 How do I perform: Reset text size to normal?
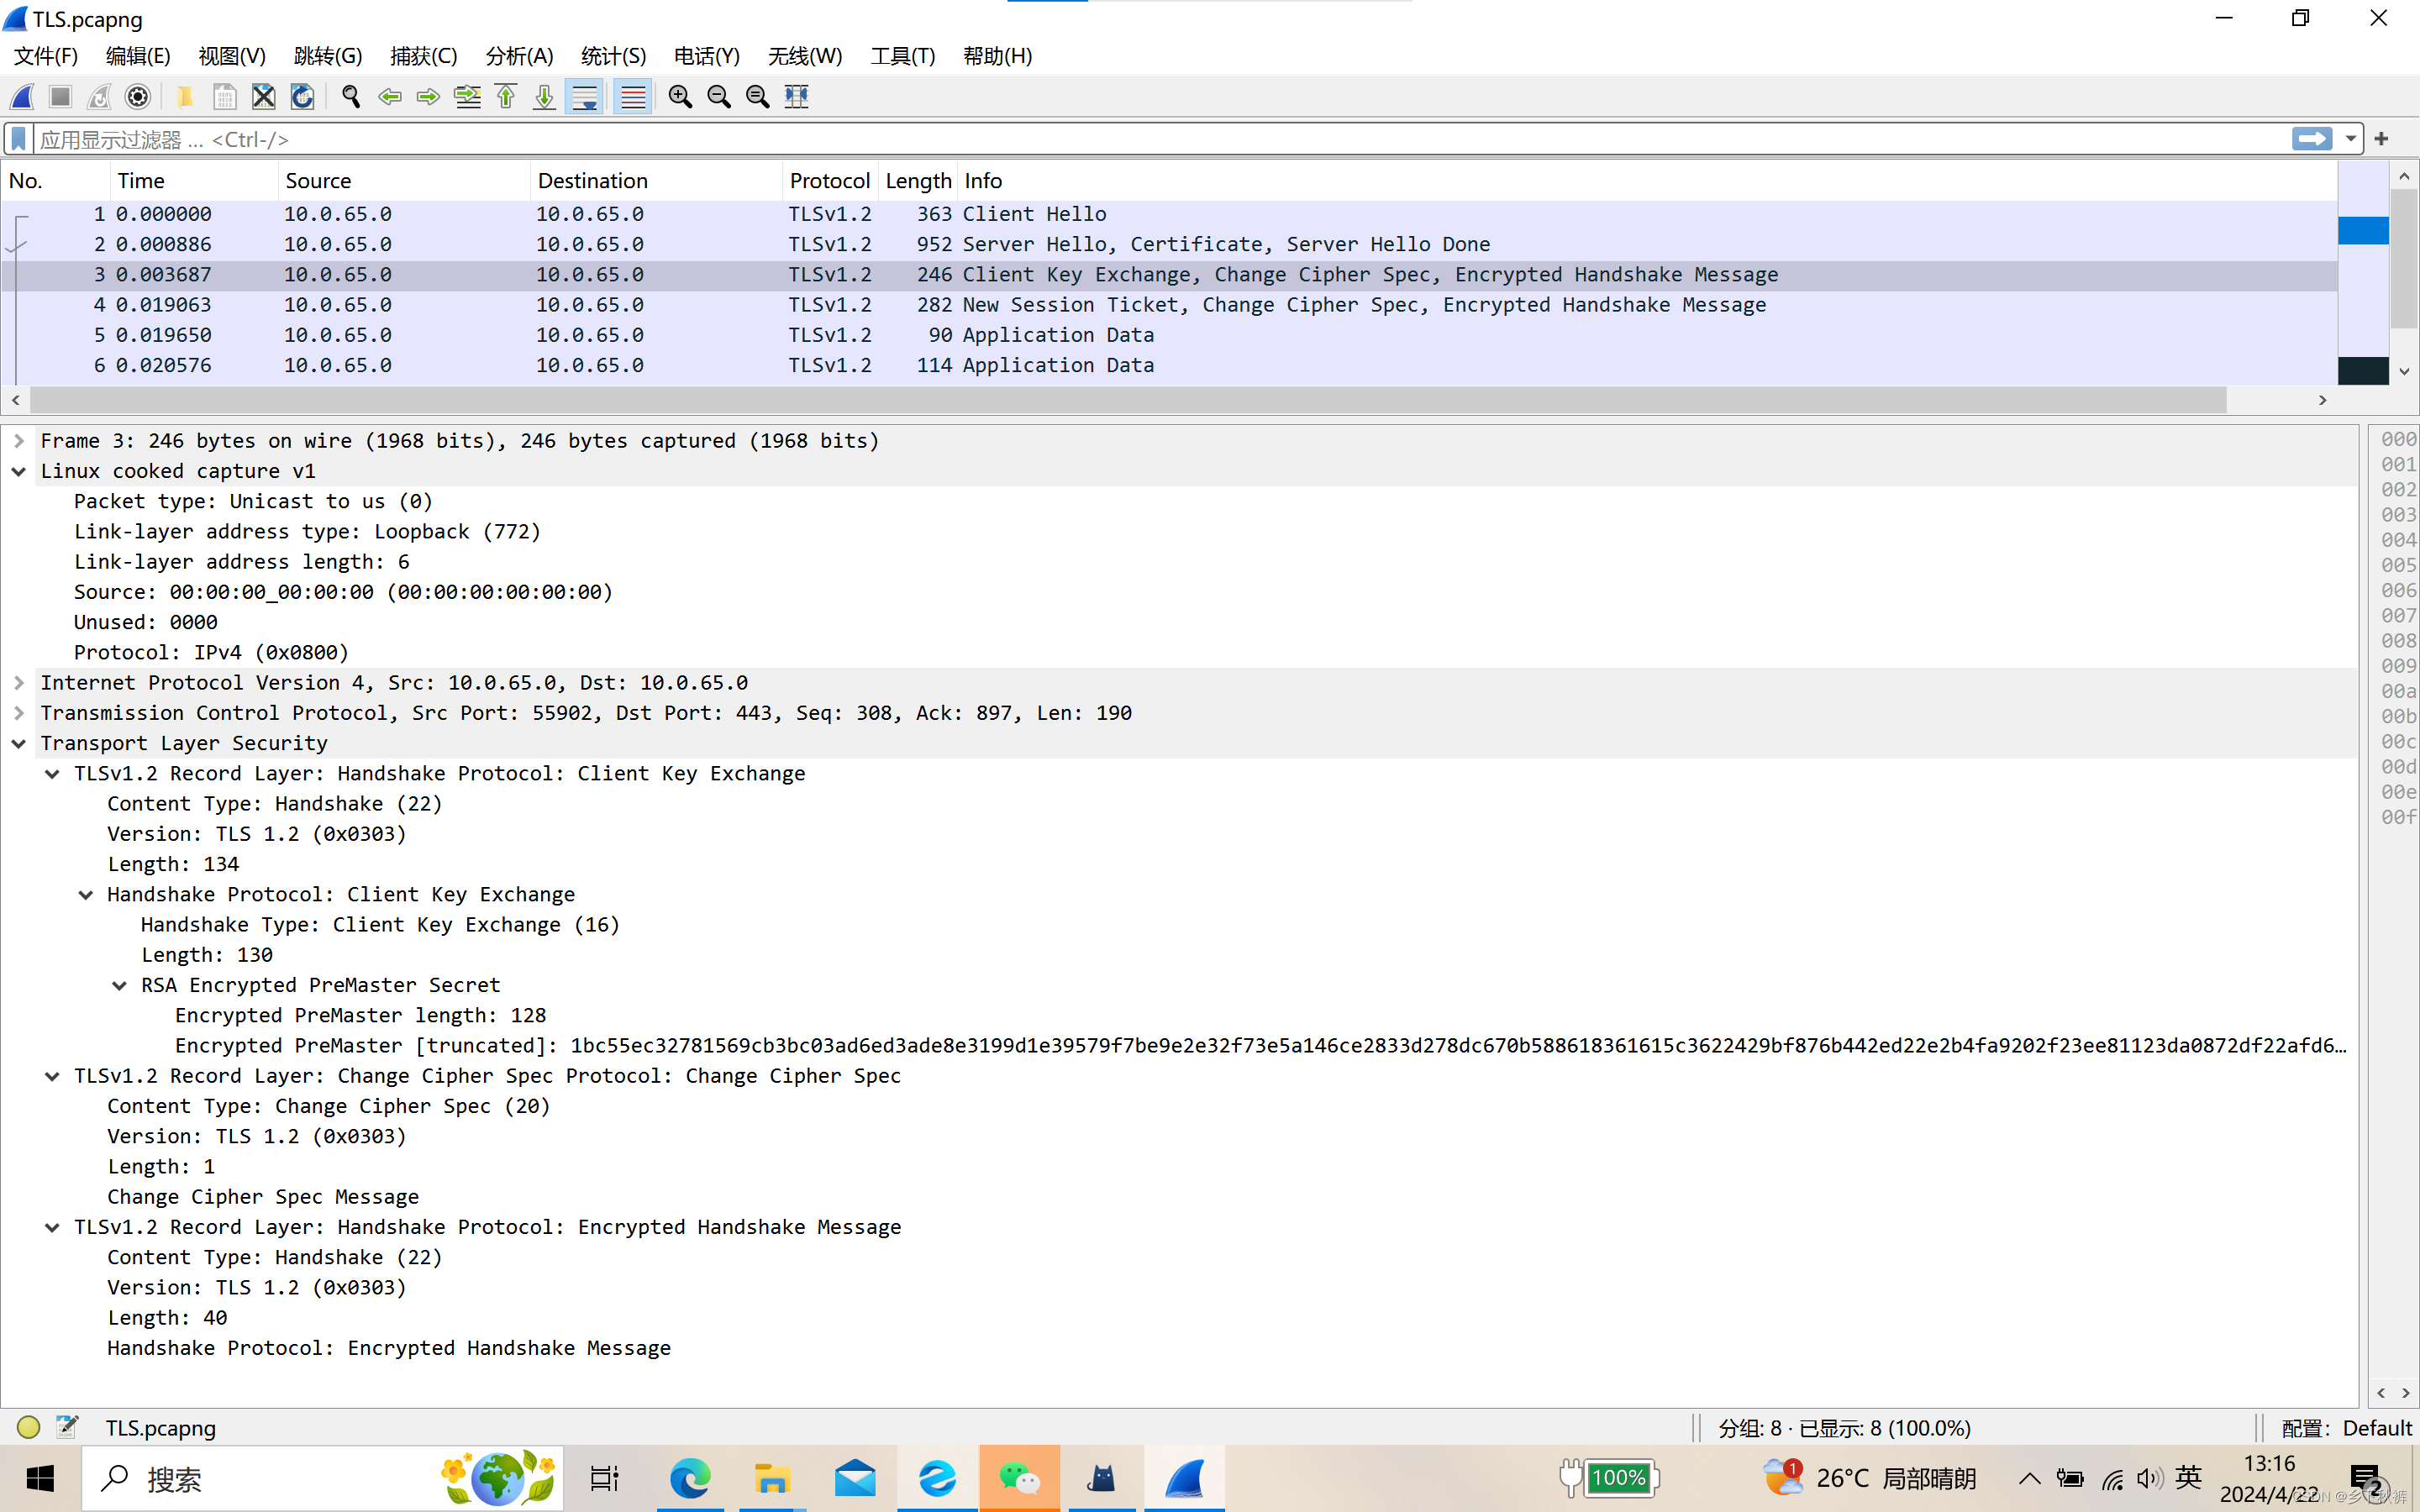click(x=758, y=97)
